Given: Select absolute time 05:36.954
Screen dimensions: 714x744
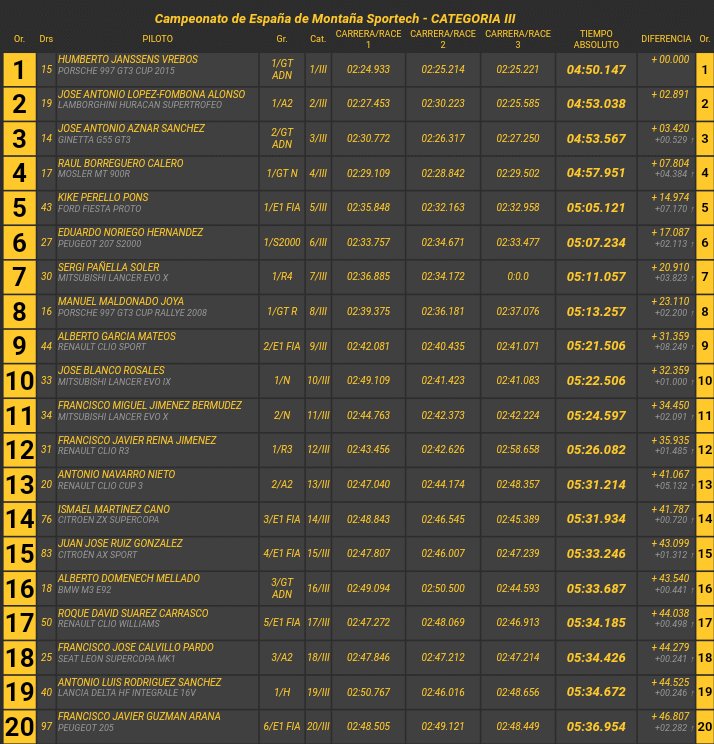Looking at the screenshot, I should [596, 727].
